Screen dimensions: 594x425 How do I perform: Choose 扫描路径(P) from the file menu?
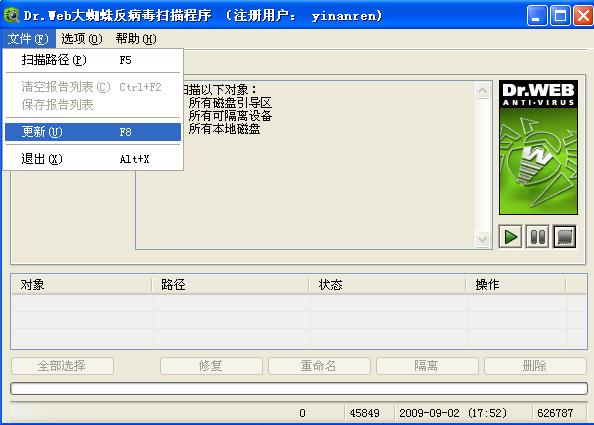93,60
